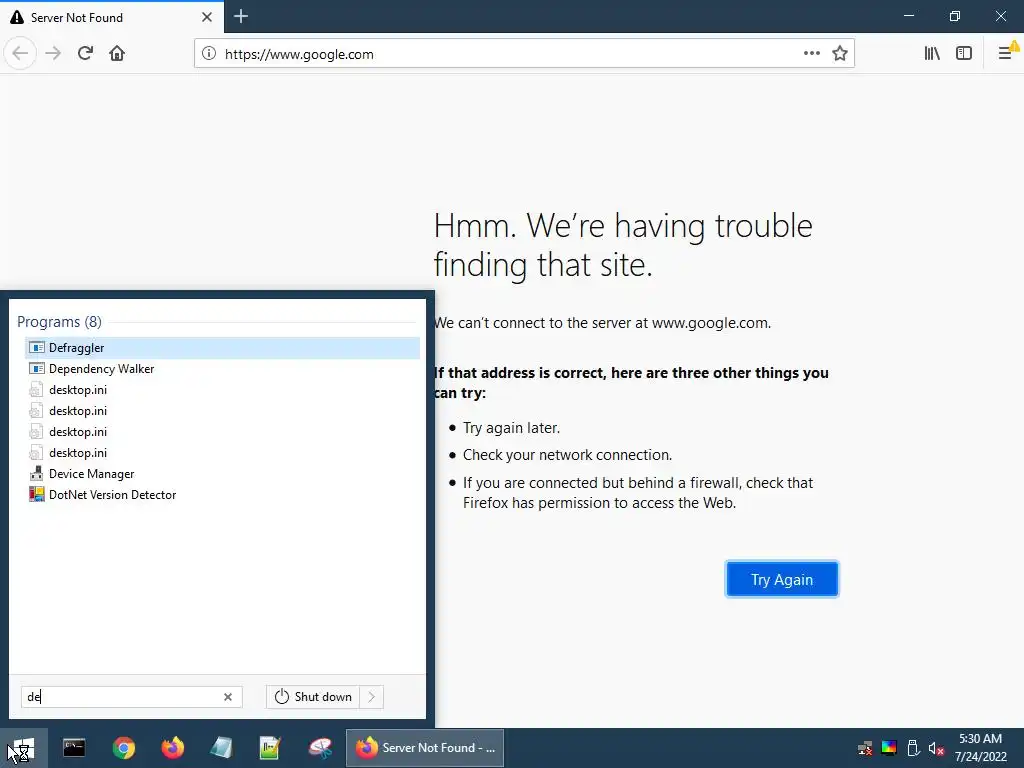The image size is (1024, 768).
Task: Click the Defraggler program icon
Action: click(37, 347)
